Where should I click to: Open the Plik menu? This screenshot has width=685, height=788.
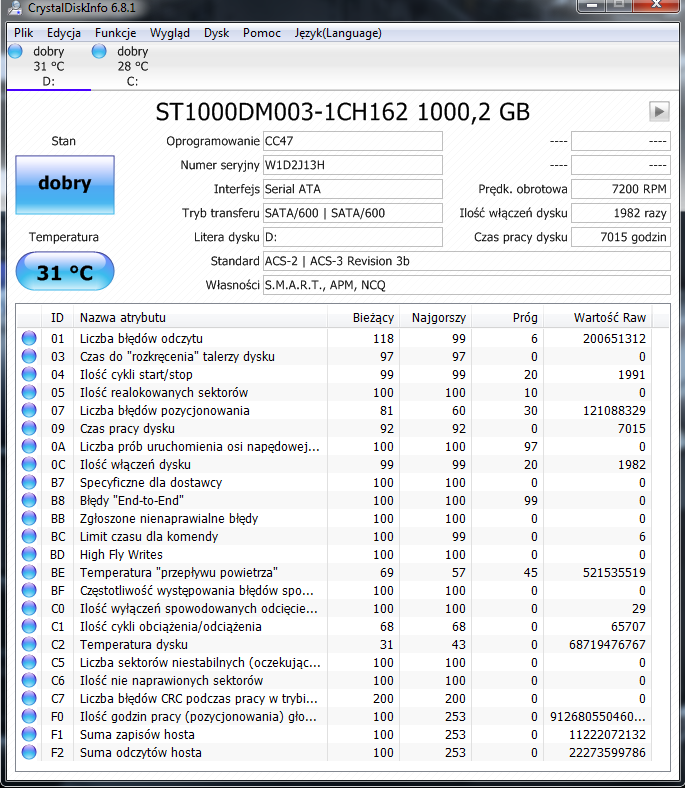[x=24, y=33]
